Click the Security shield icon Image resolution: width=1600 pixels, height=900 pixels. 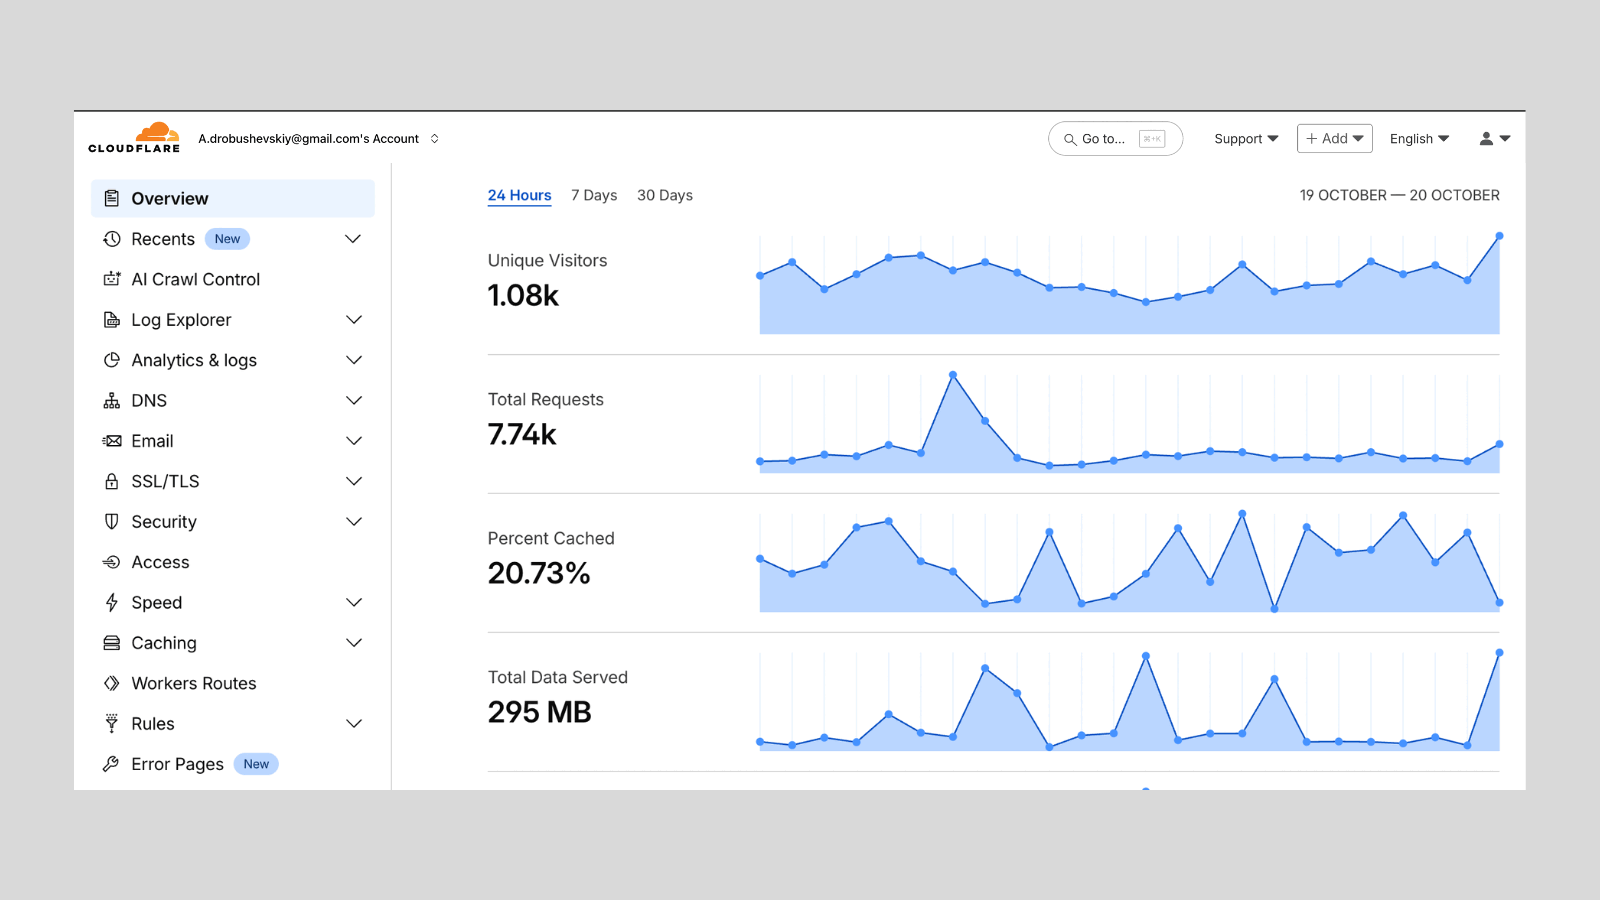tap(112, 522)
